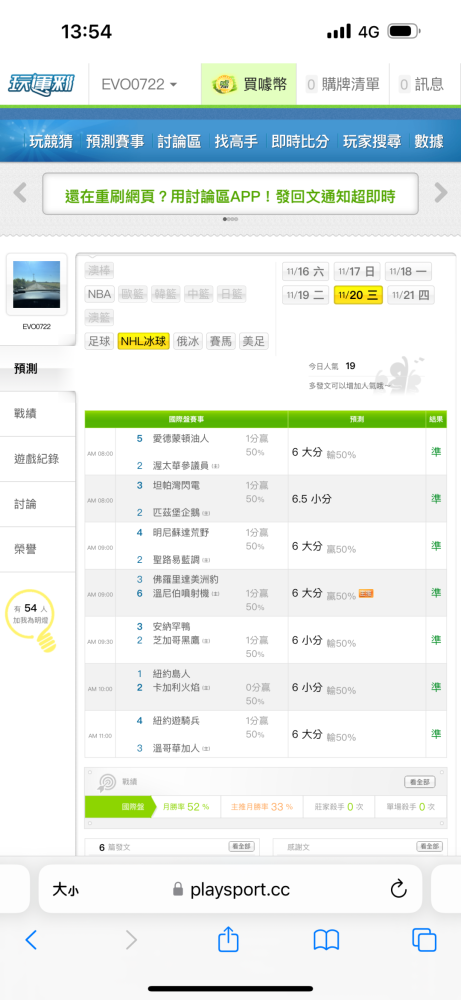
Task: Tap 看全部 beside 6 篇發文
Action: (x=242, y=846)
